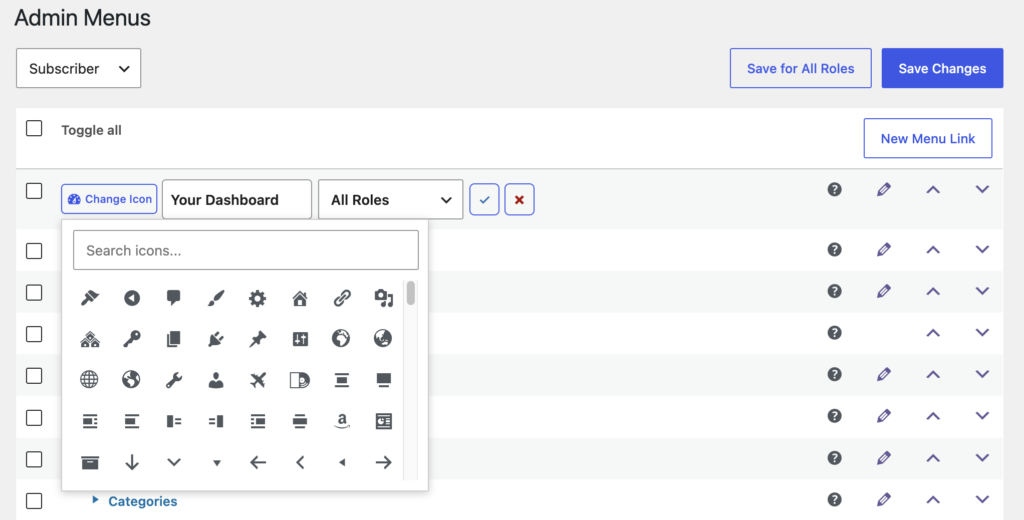Pick the archive box icon
Viewport: 1024px width, 520px height.
[x=89, y=462]
